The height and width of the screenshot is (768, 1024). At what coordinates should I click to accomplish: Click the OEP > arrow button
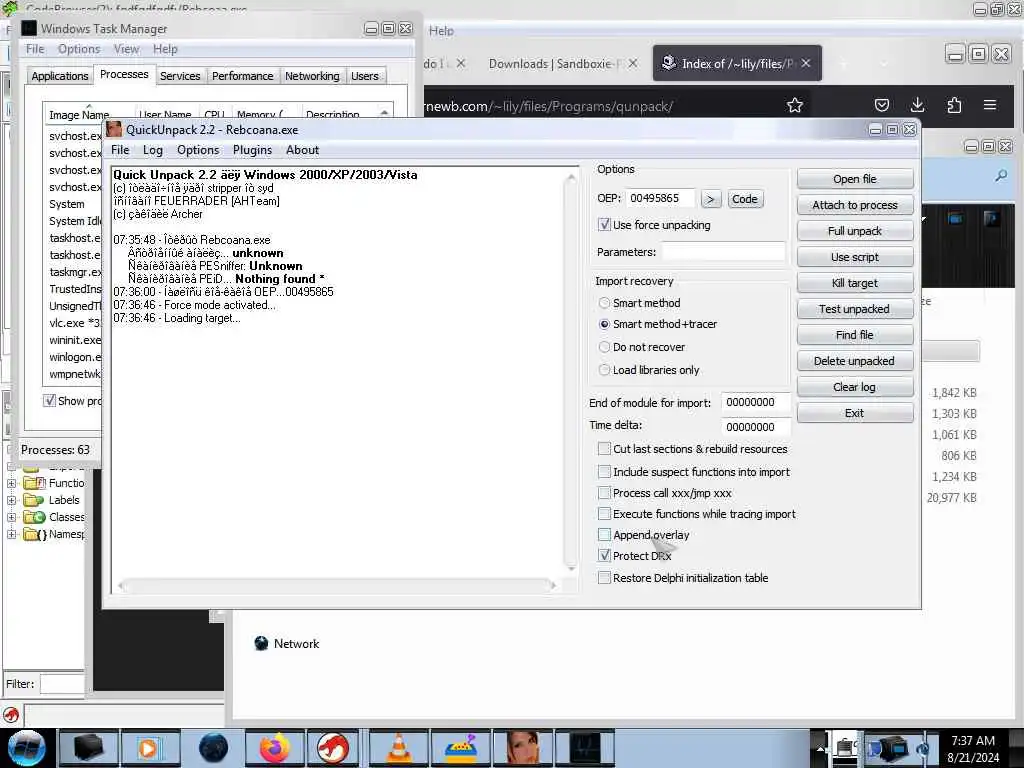pyautogui.click(x=711, y=199)
